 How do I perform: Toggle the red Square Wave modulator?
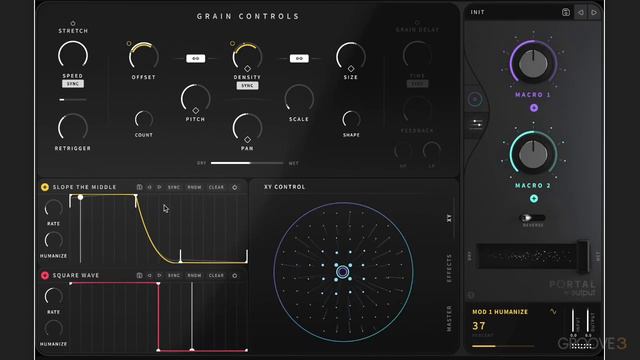(45, 276)
